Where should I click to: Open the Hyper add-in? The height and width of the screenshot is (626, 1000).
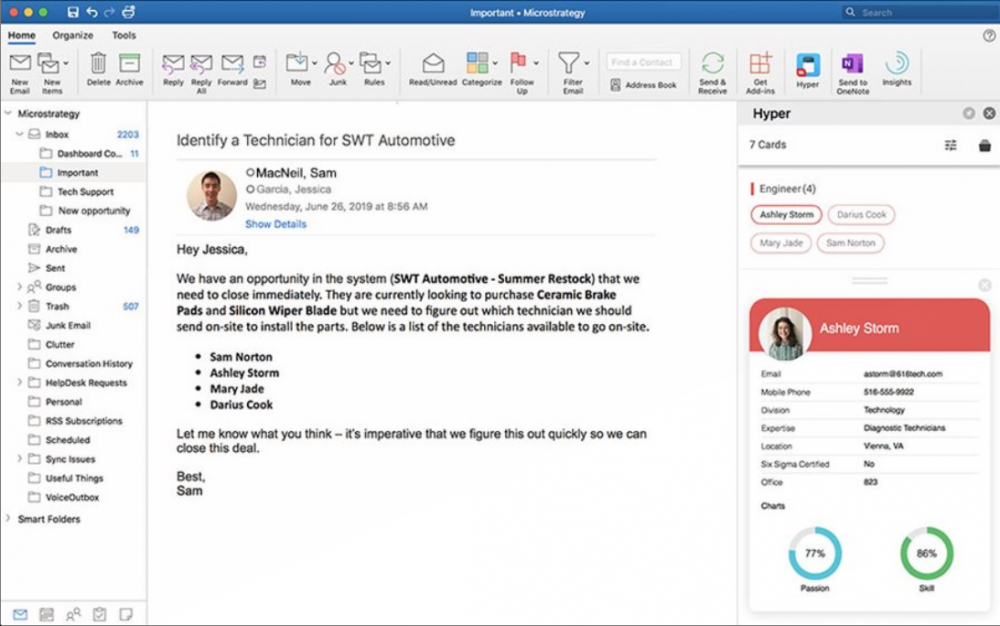tap(807, 65)
